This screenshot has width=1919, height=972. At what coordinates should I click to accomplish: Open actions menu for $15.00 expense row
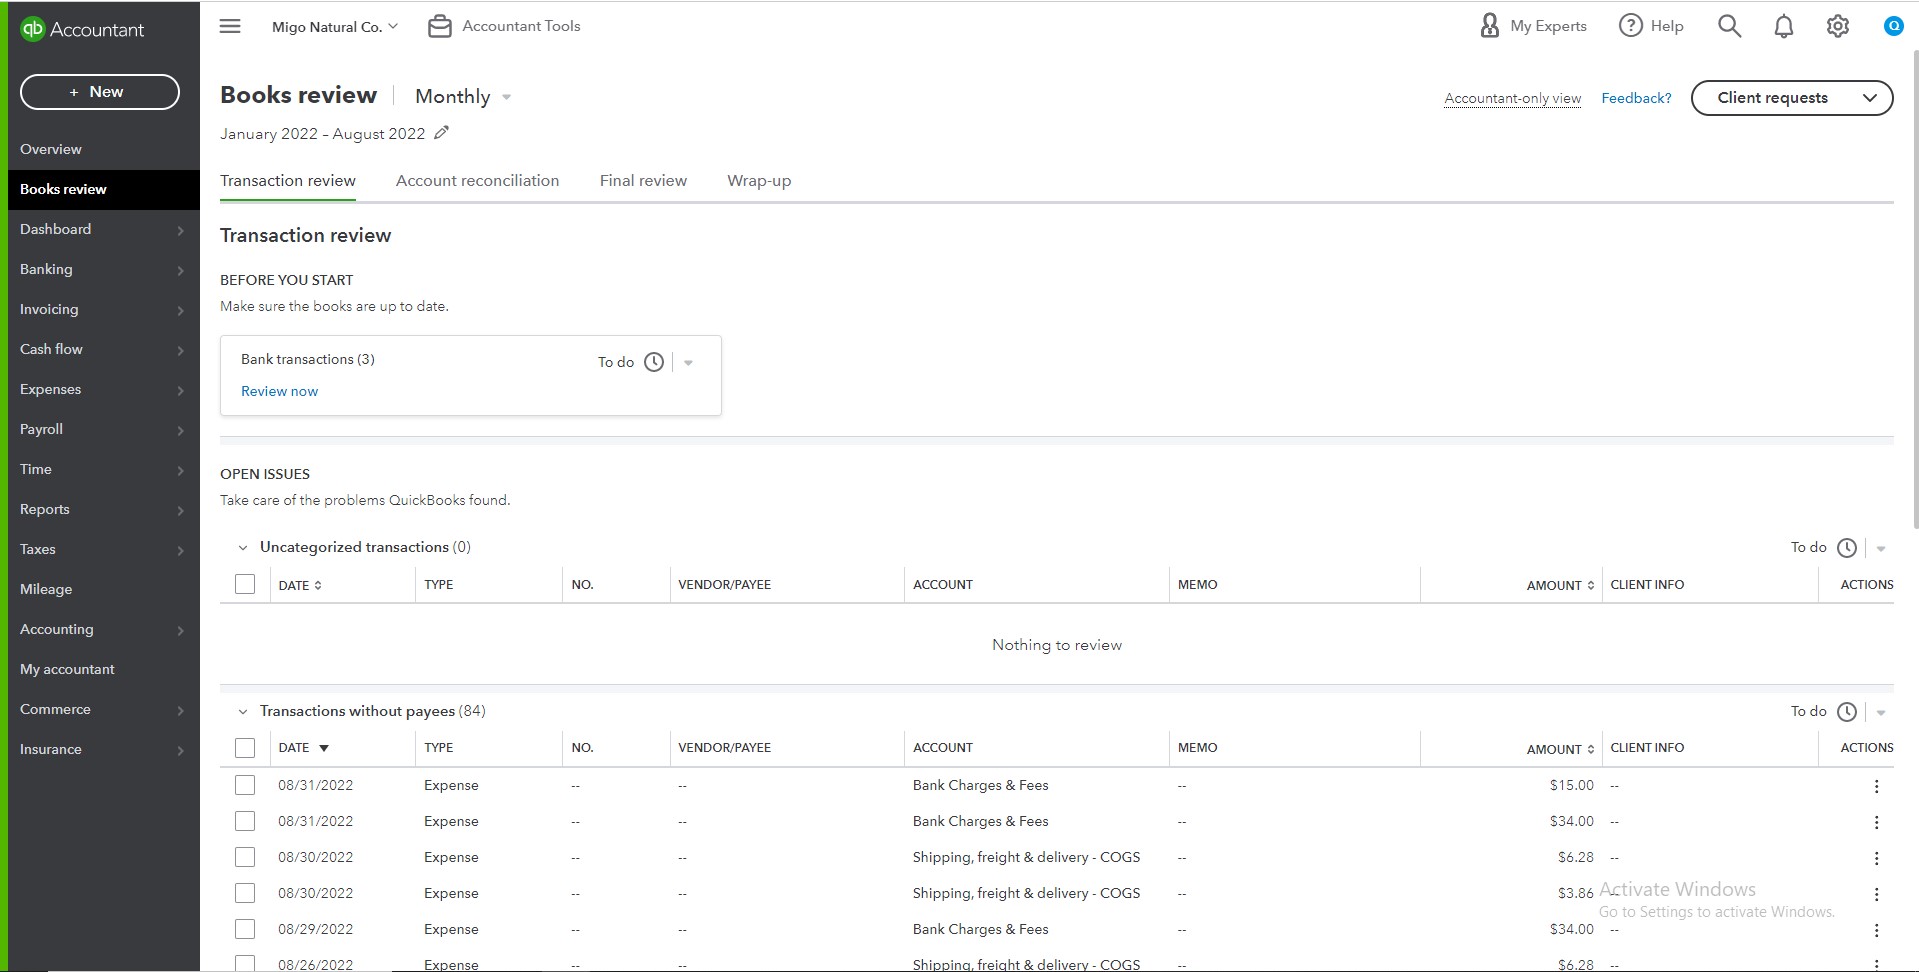tap(1876, 786)
